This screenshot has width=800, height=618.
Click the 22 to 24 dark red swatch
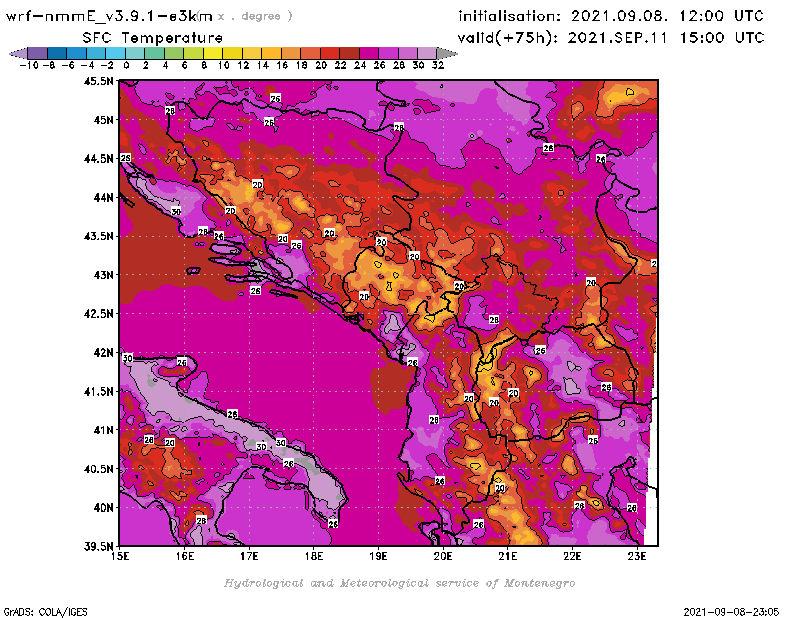coord(349,53)
